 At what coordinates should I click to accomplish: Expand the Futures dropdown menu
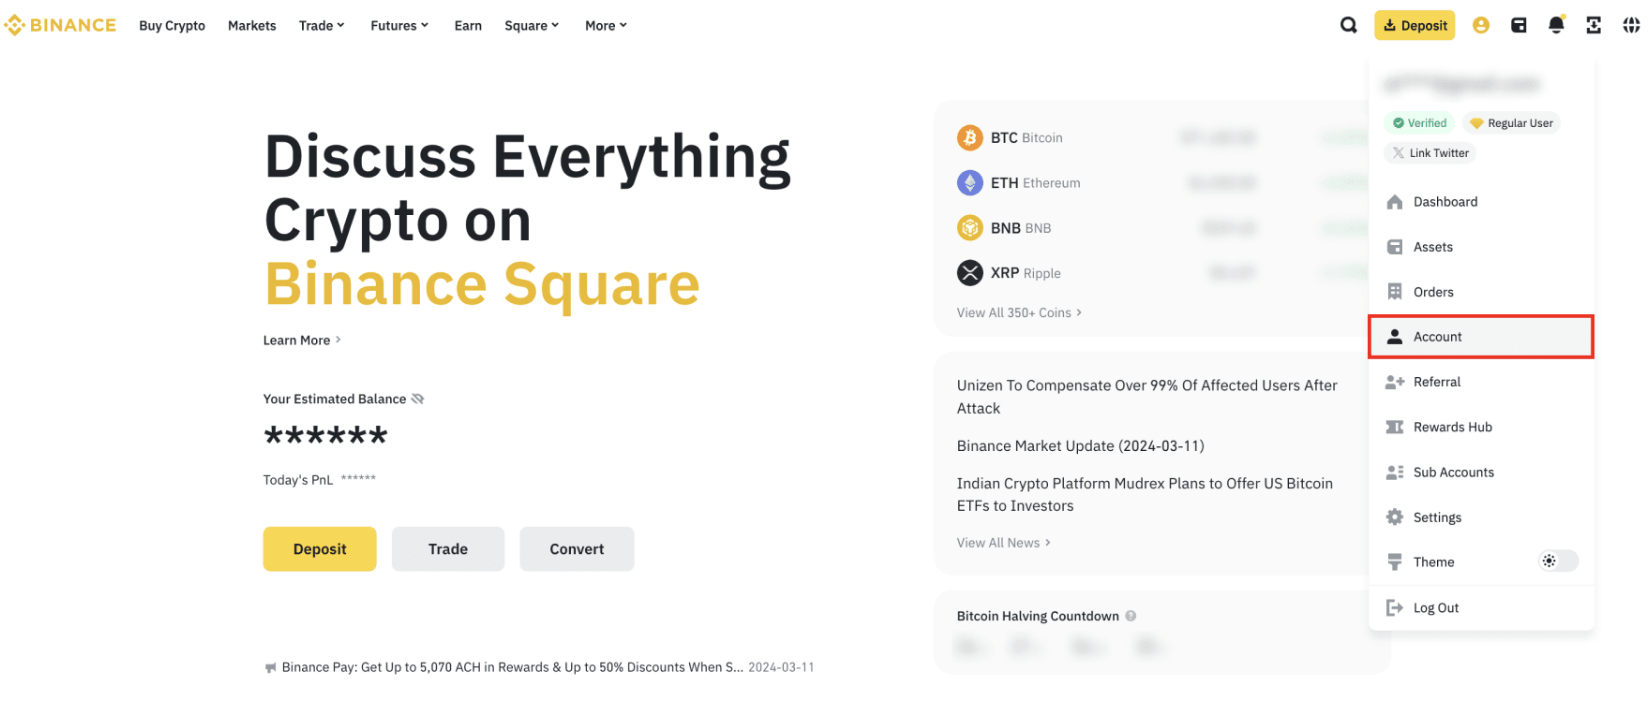click(x=399, y=26)
